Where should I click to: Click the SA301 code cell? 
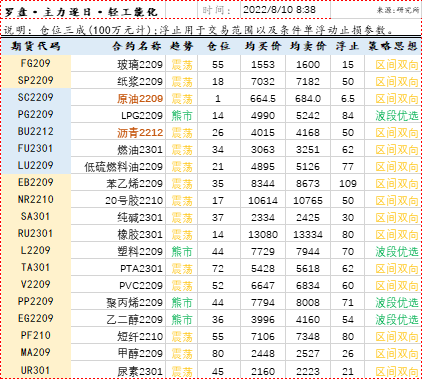(x=36, y=216)
